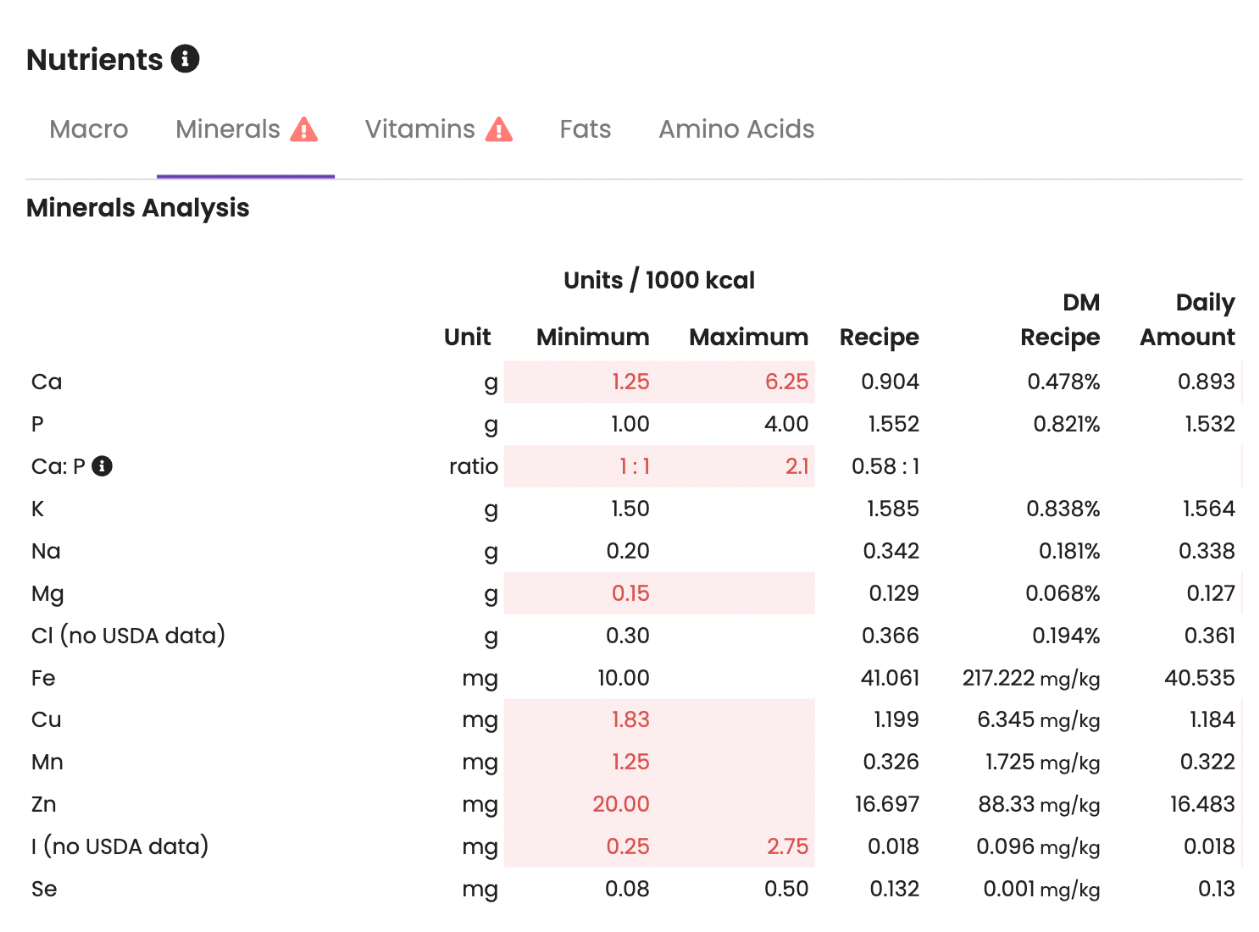
Task: Click the info icon beside Nutrients heading
Action: tap(185, 59)
